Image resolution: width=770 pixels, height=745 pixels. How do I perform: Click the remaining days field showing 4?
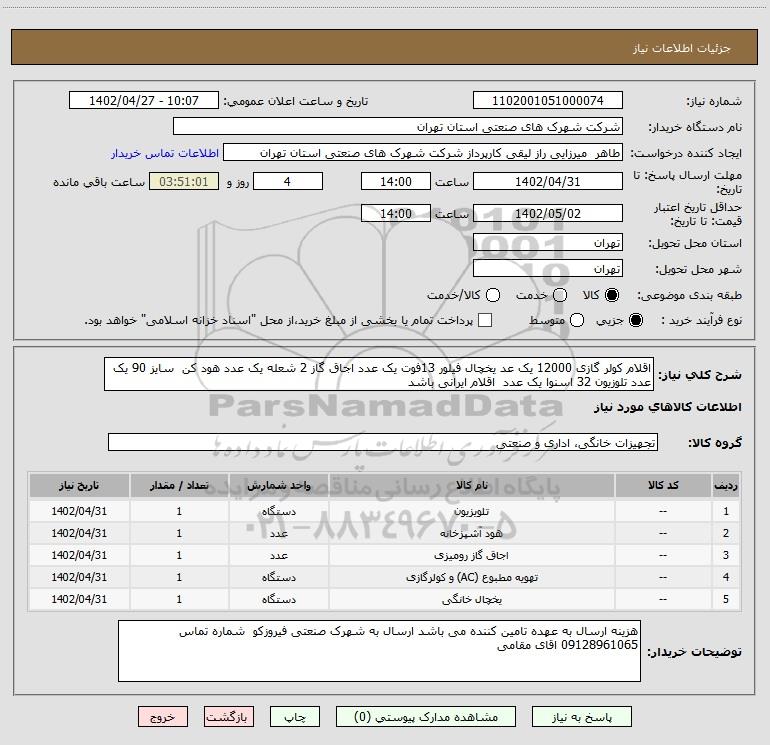(288, 181)
